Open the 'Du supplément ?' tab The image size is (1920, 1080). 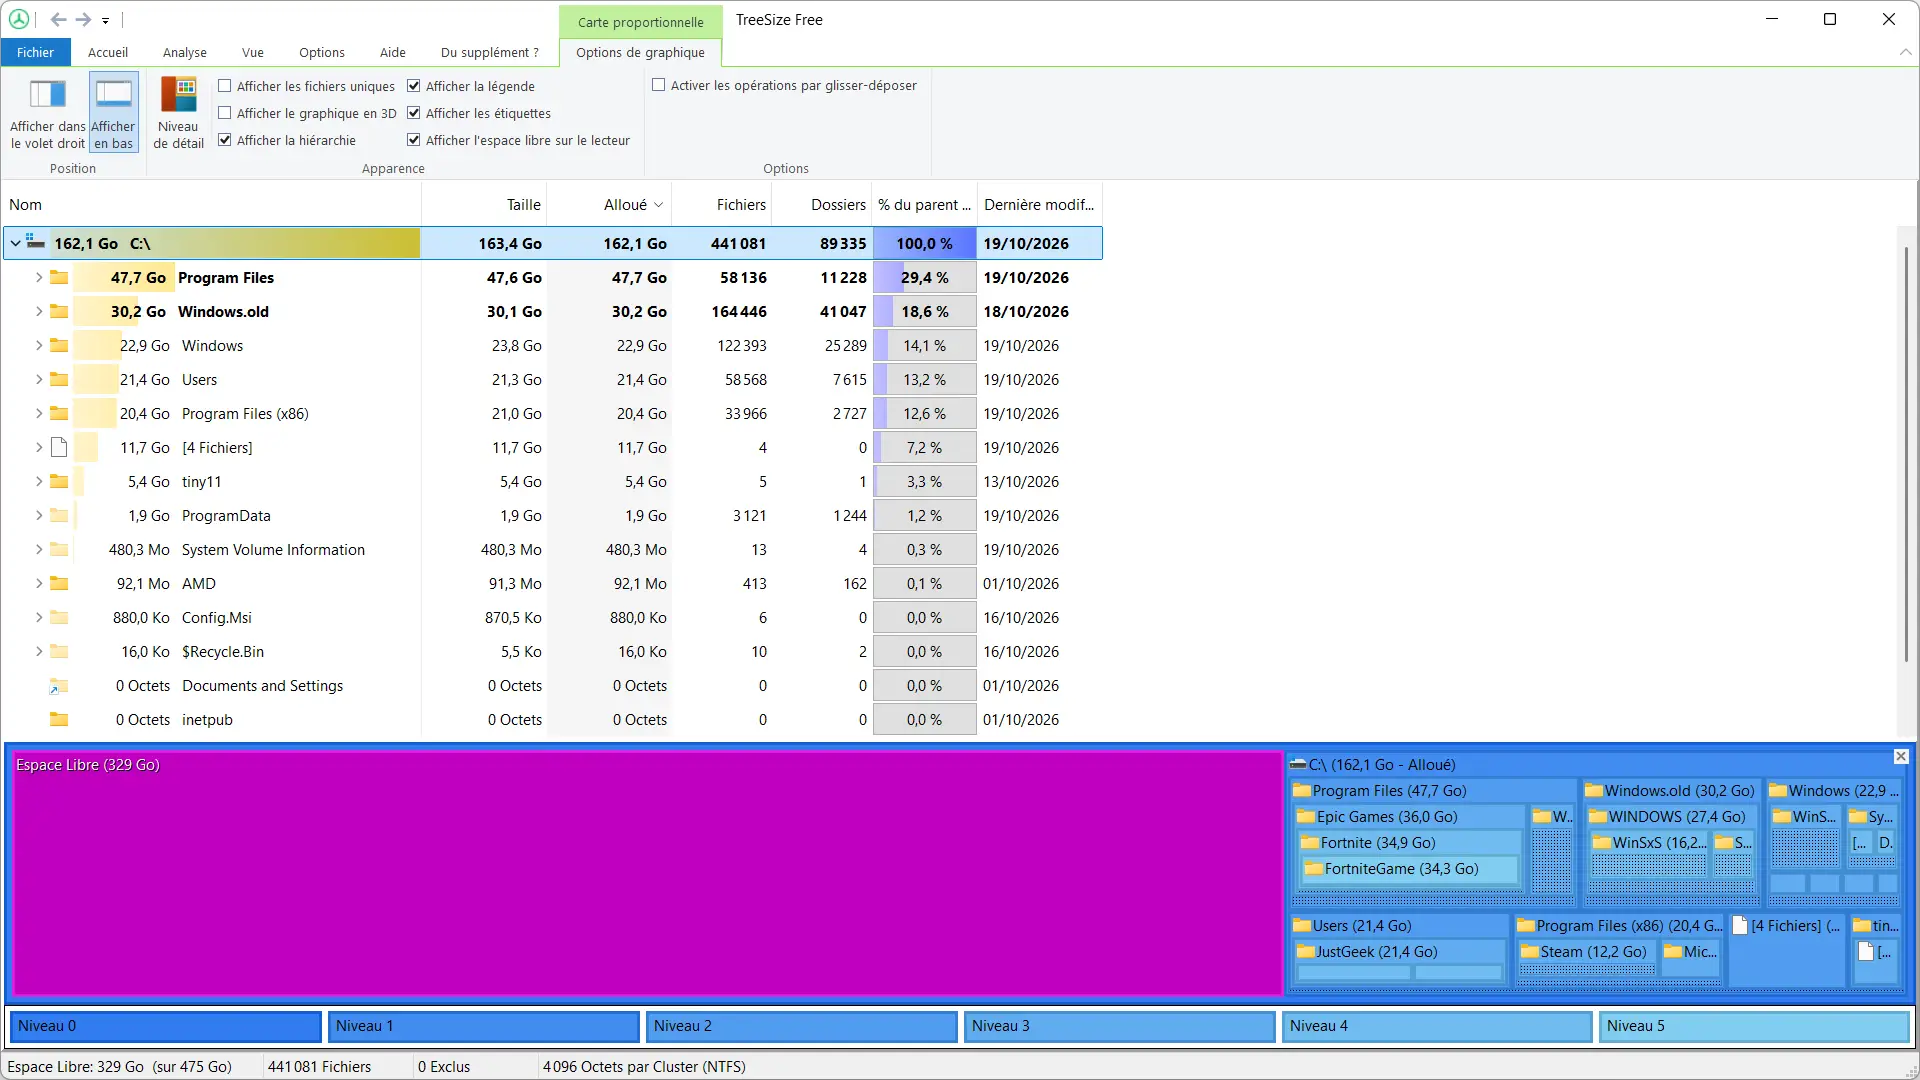(490, 52)
